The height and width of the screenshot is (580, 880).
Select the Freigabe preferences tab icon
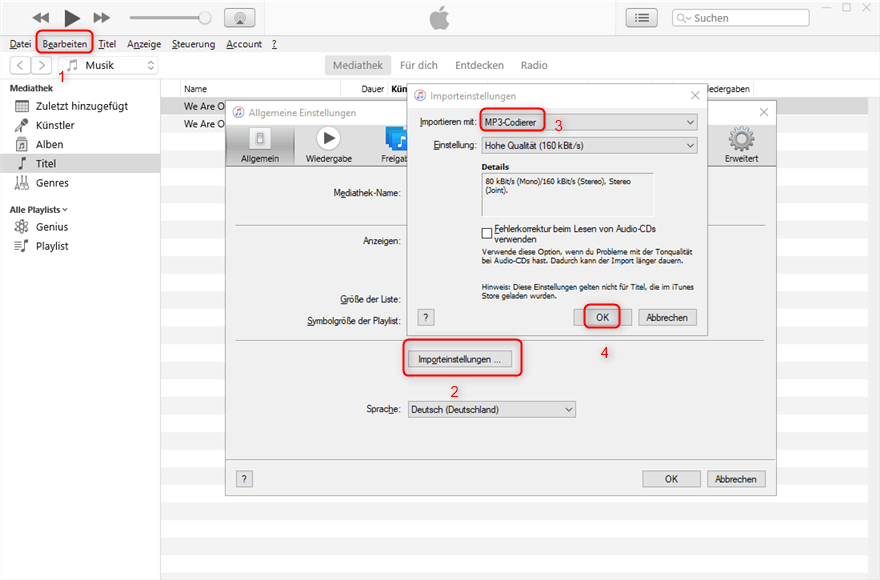[x=395, y=145]
